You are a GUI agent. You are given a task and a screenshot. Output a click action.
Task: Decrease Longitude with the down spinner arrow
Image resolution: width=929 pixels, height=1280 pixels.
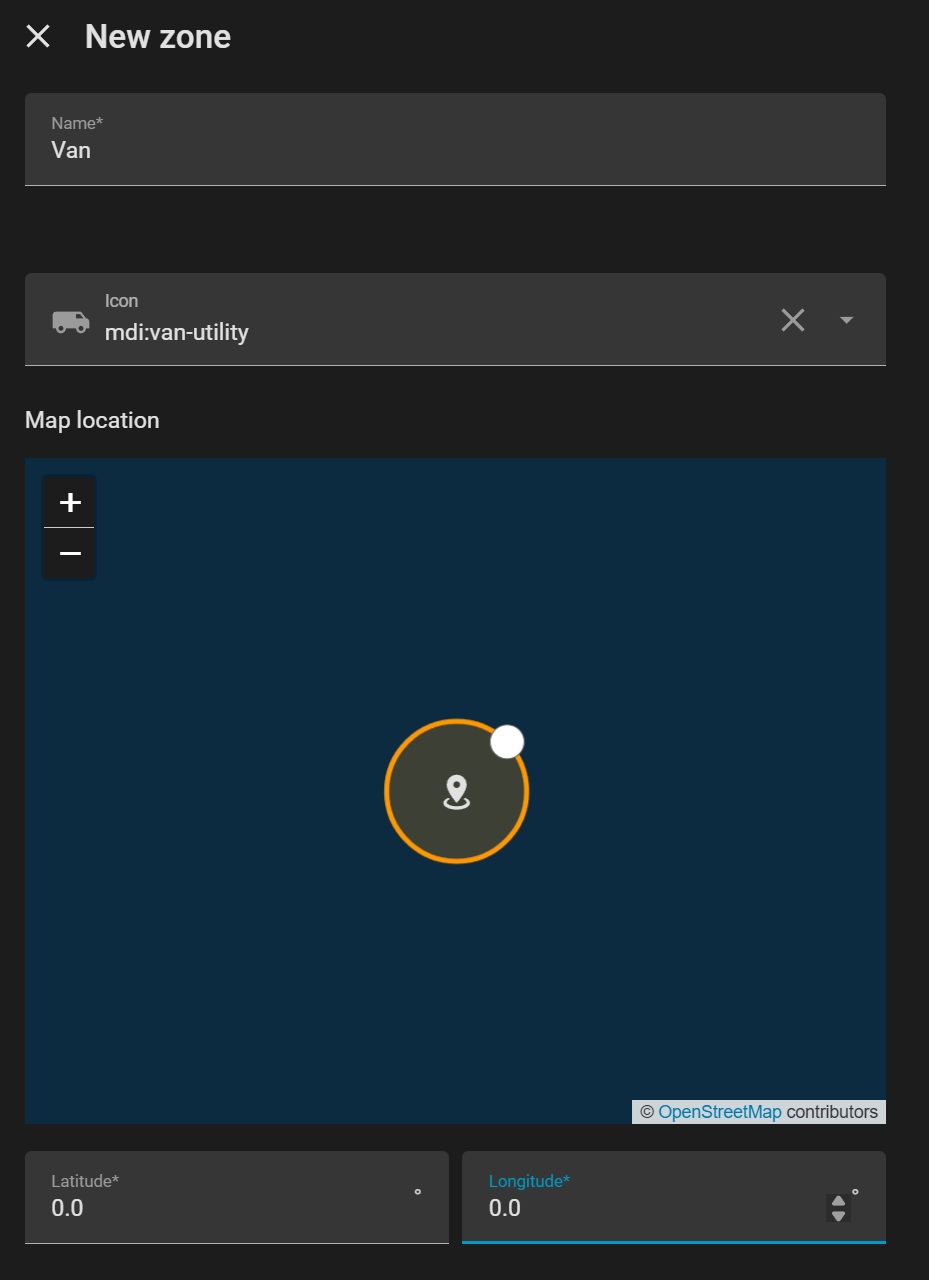pyautogui.click(x=838, y=1216)
